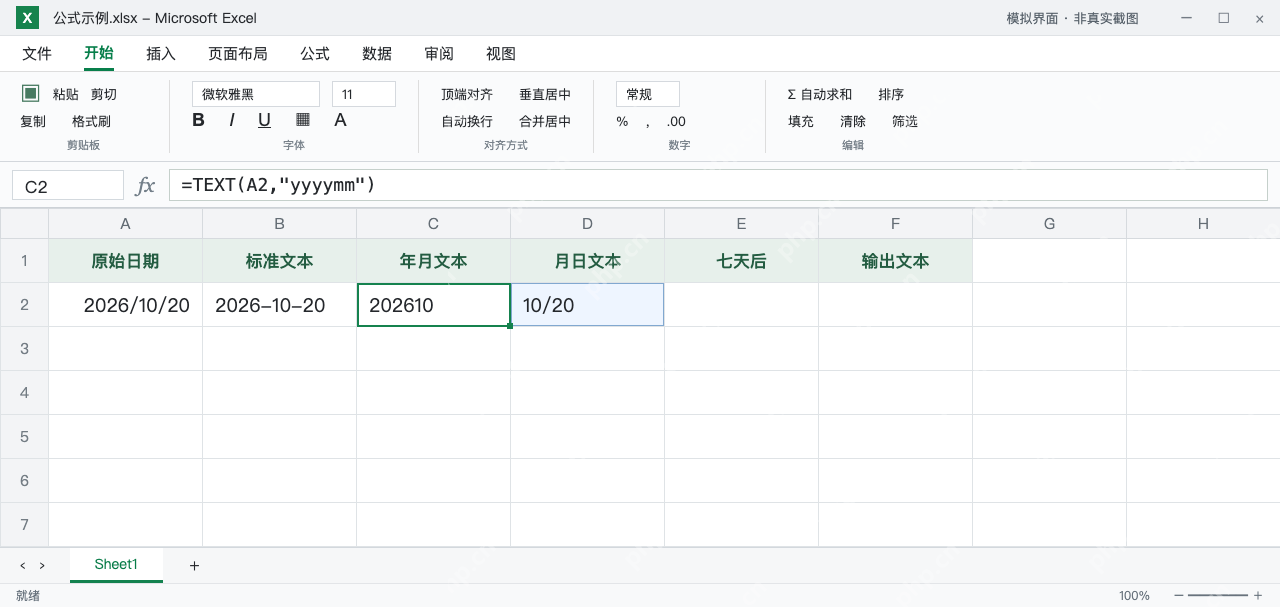
Task: Open the cell borders grid icon
Action: 303,119
